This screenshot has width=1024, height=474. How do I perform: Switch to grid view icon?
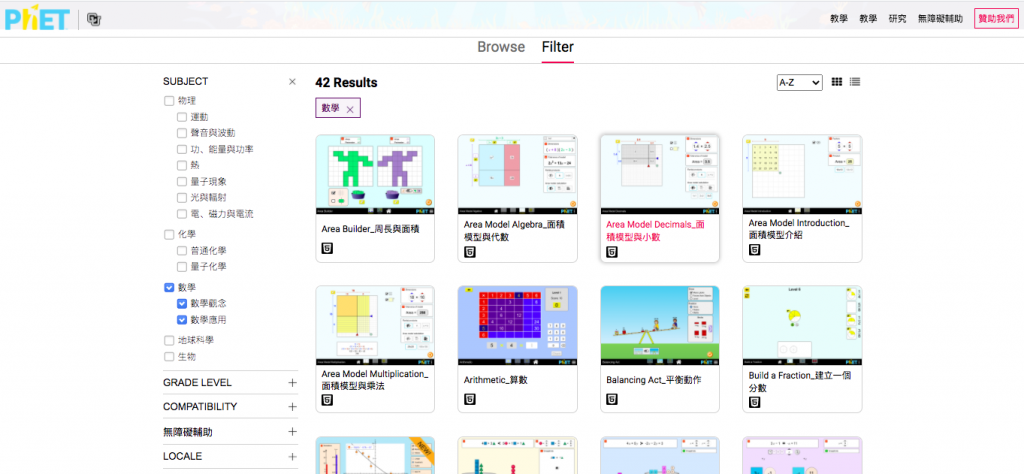point(837,82)
